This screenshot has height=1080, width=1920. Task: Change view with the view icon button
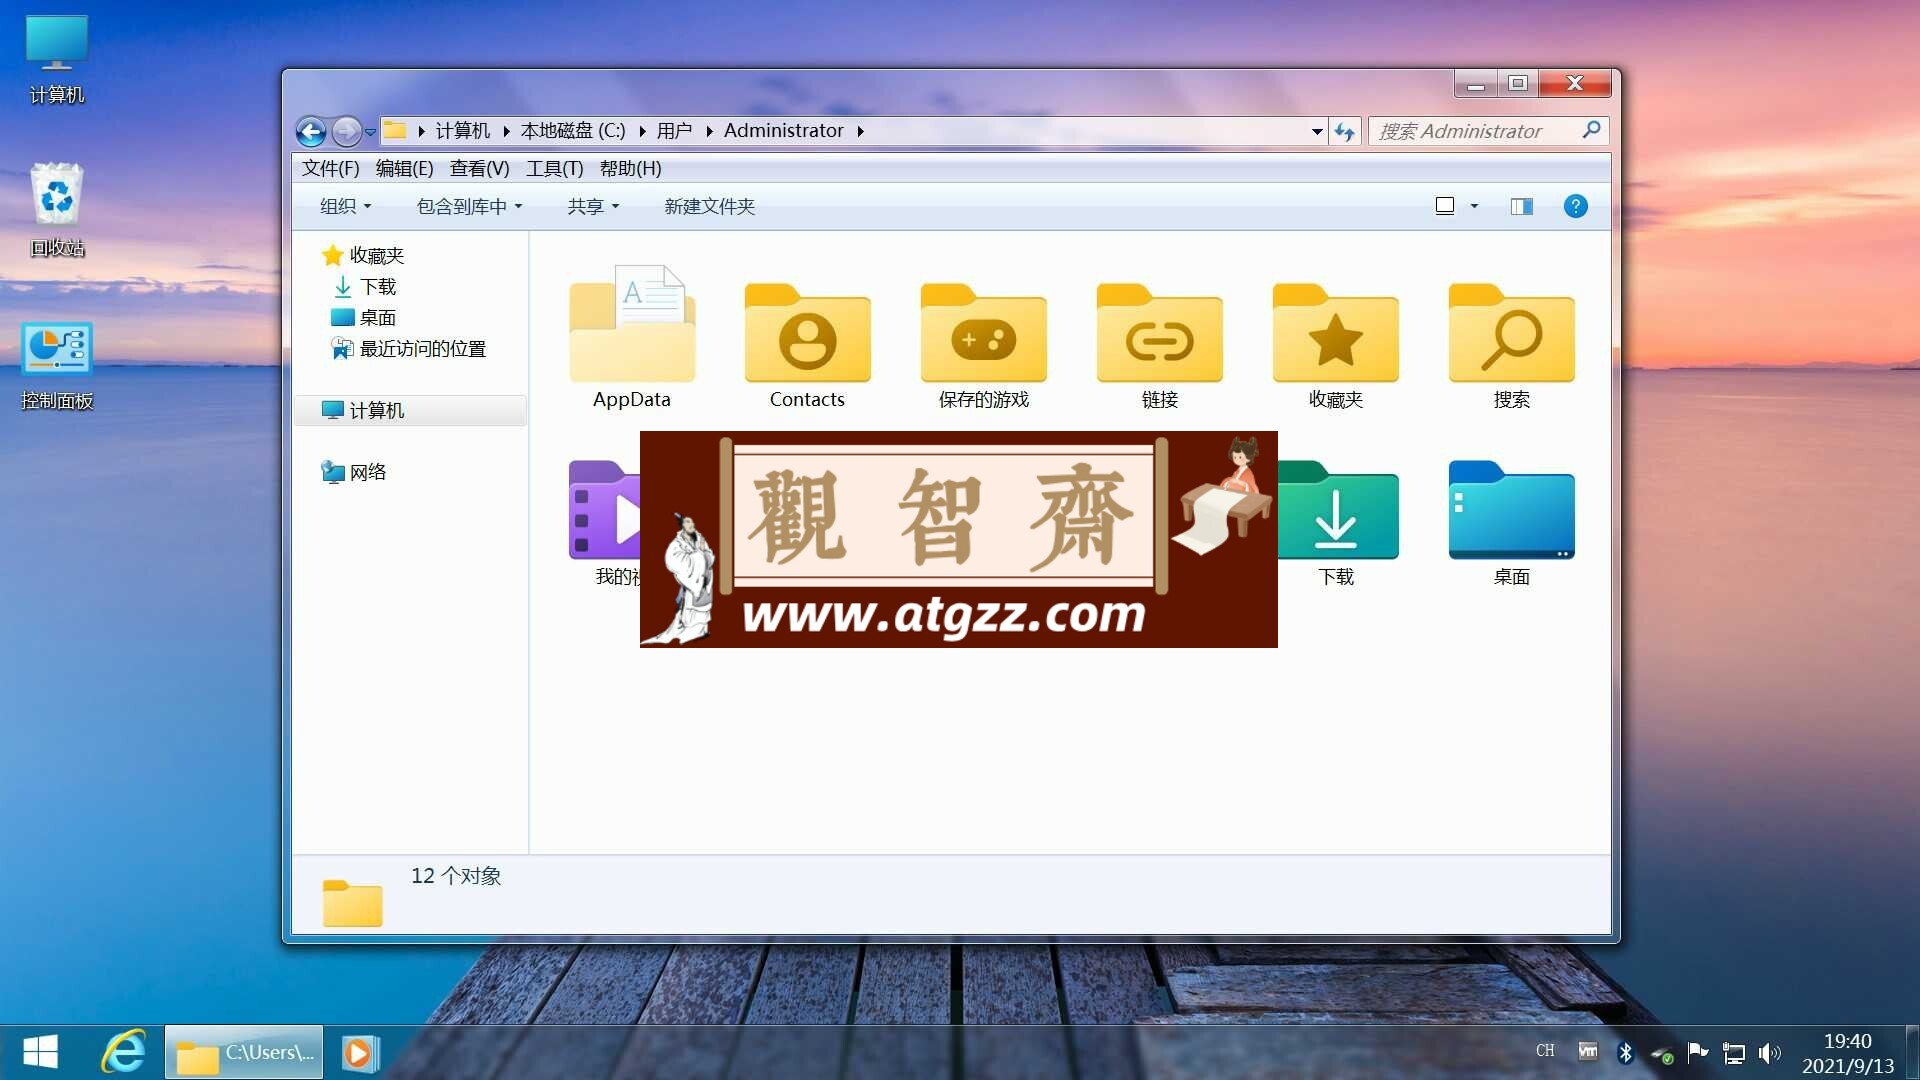[1445, 206]
